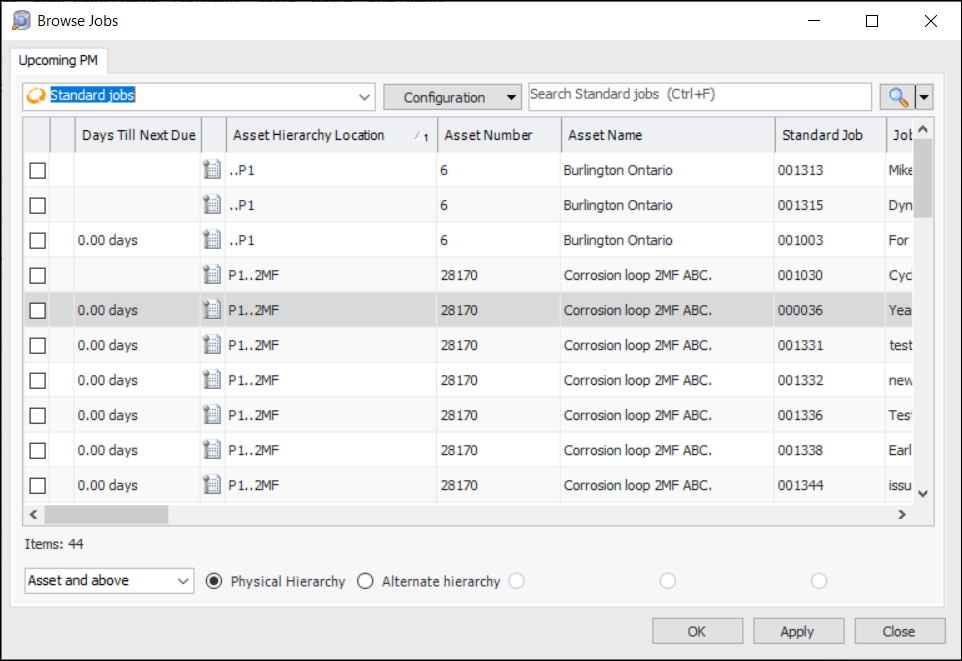The height and width of the screenshot is (661, 962).
Task: Click the OK button
Action: tap(697, 631)
